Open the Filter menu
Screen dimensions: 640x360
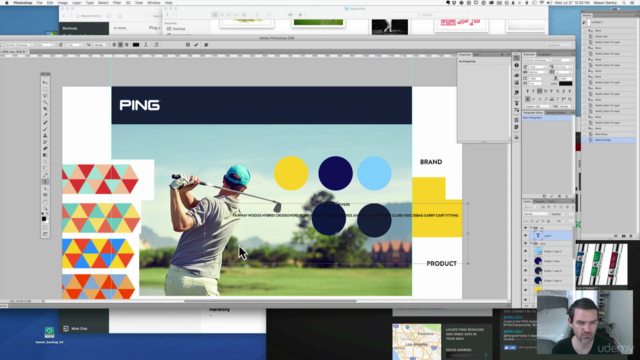click(117, 2)
